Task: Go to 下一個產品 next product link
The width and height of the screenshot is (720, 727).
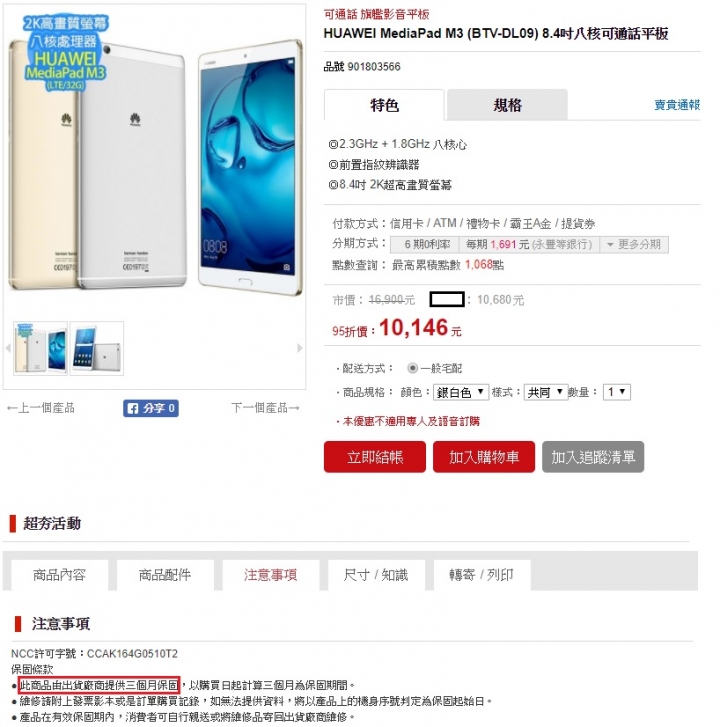Action: click(x=265, y=408)
